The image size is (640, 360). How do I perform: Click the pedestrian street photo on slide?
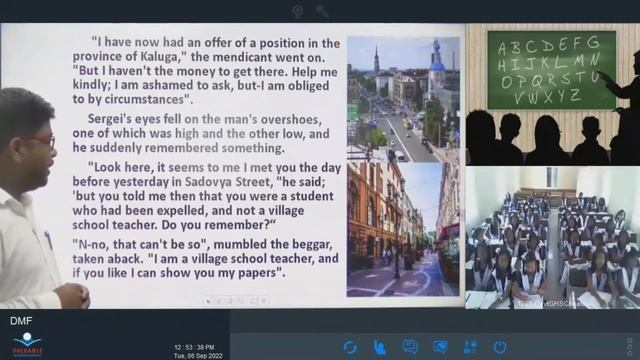coord(403,230)
